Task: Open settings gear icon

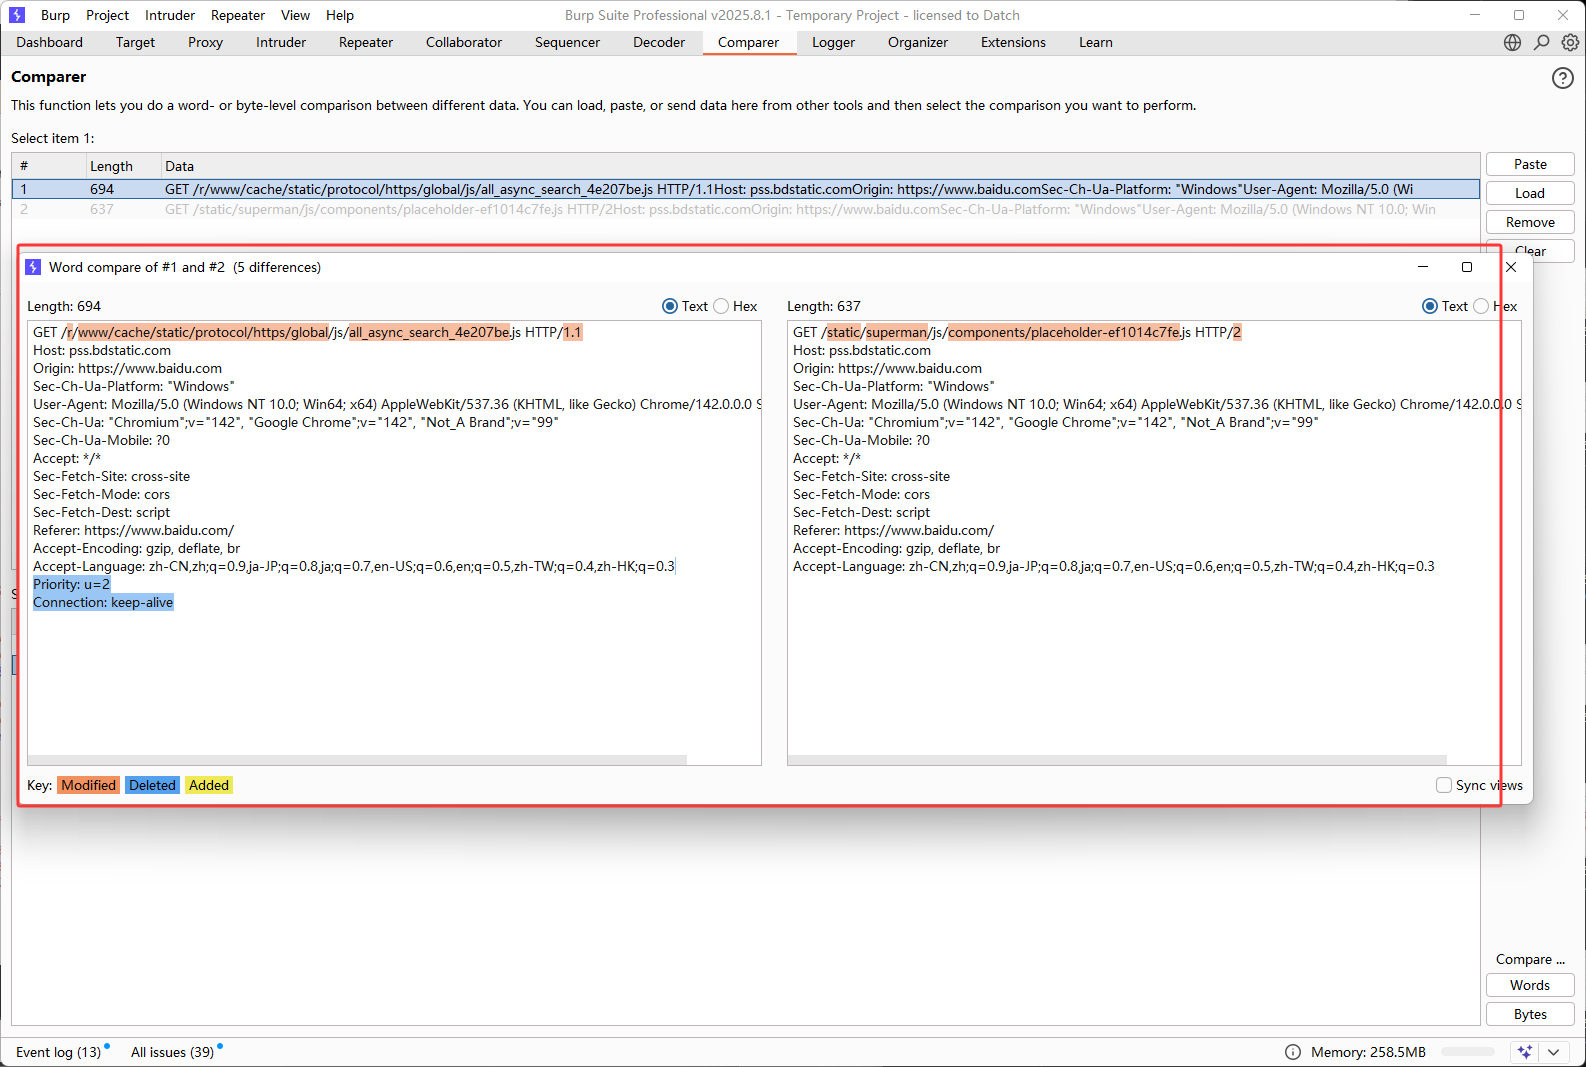Action: (x=1571, y=42)
